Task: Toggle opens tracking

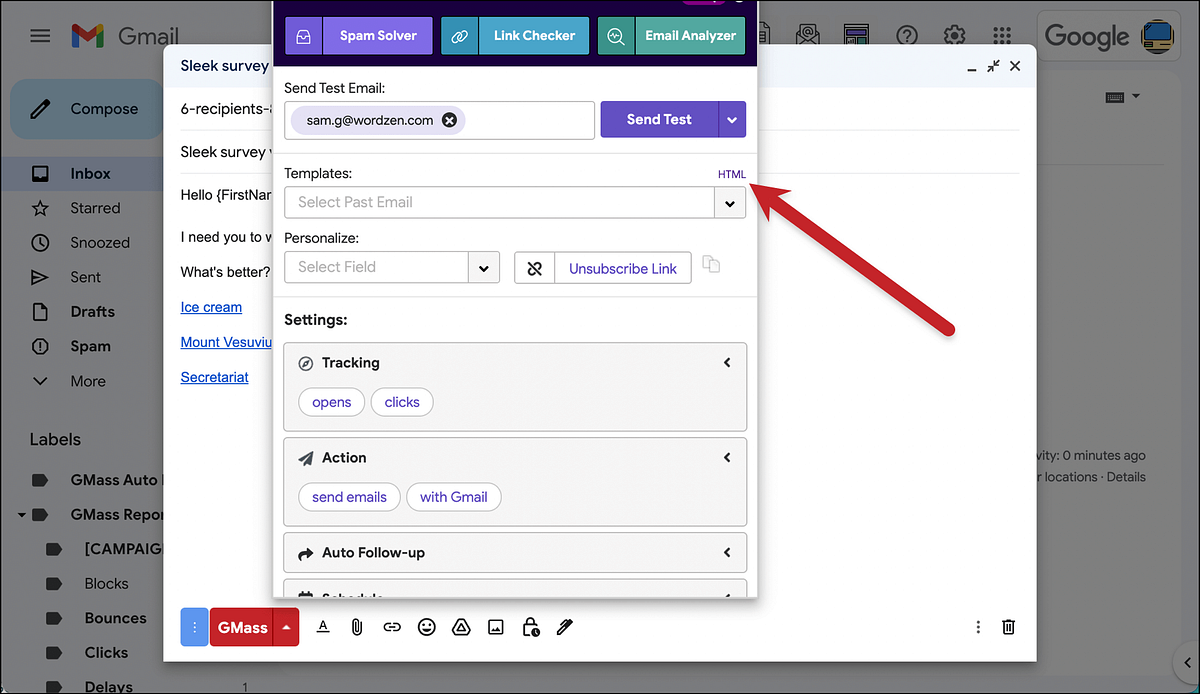Action: pyautogui.click(x=331, y=401)
